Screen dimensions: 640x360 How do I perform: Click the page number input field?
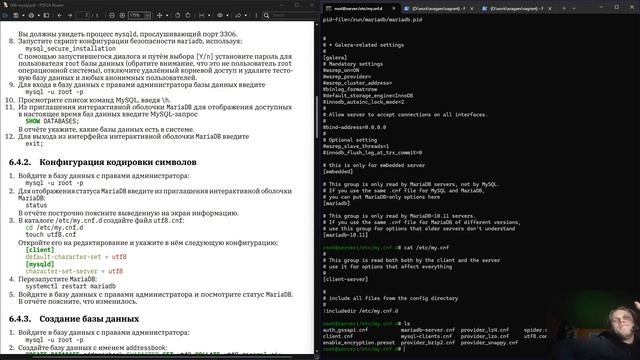click(83, 15)
